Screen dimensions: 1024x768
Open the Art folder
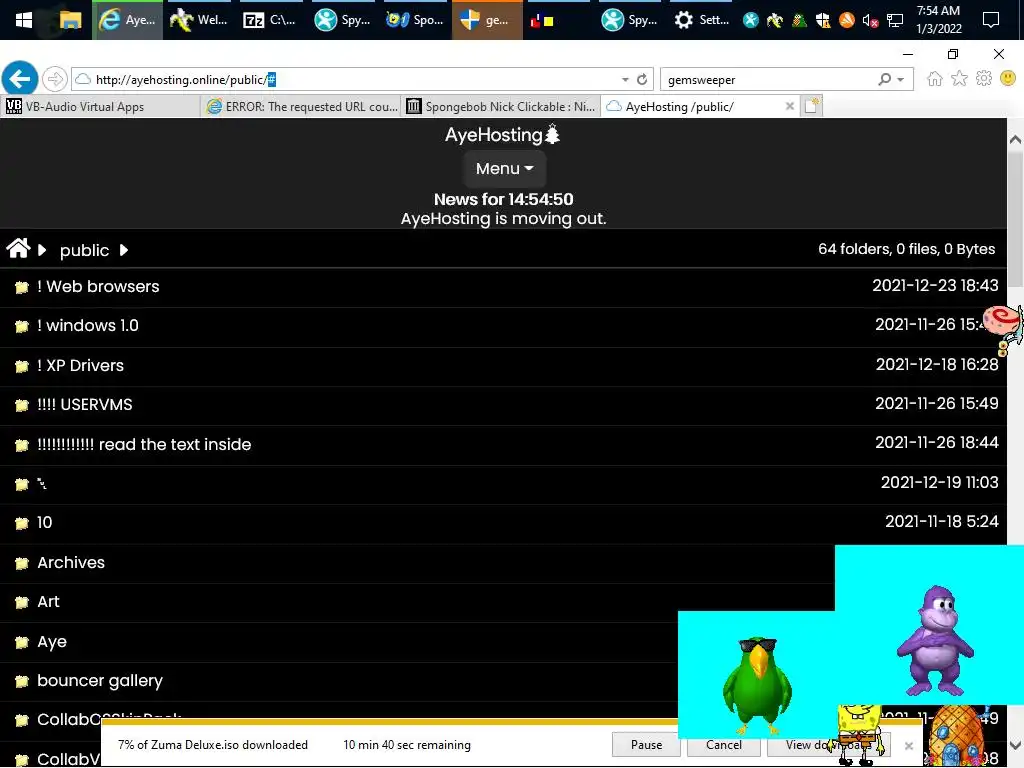(48, 601)
